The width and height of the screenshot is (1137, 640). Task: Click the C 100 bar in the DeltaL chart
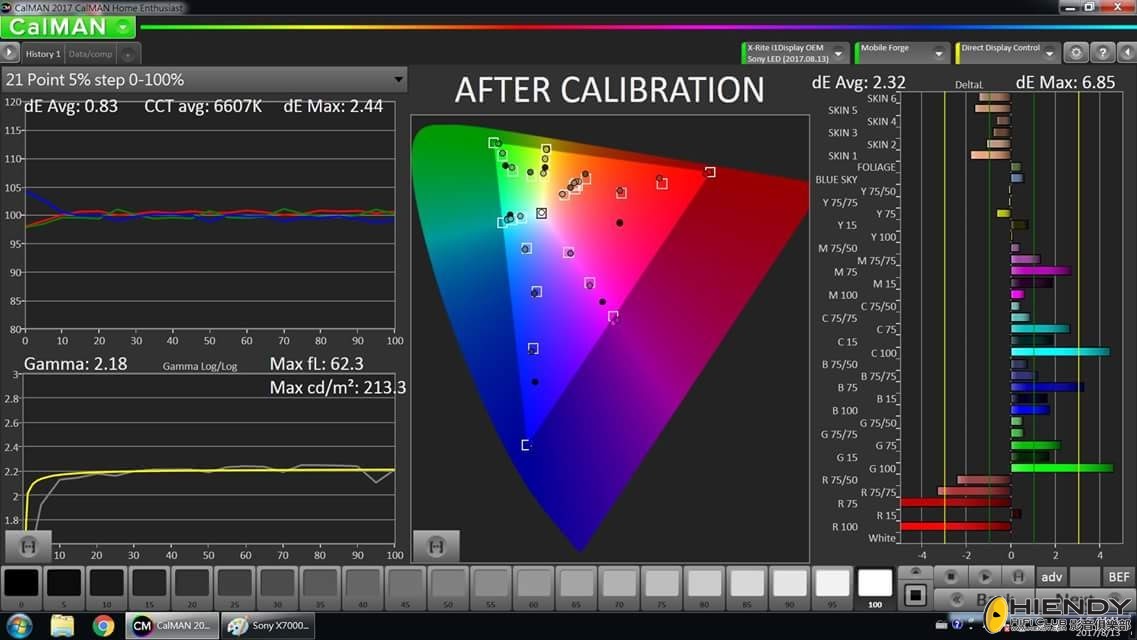[x=1060, y=352]
